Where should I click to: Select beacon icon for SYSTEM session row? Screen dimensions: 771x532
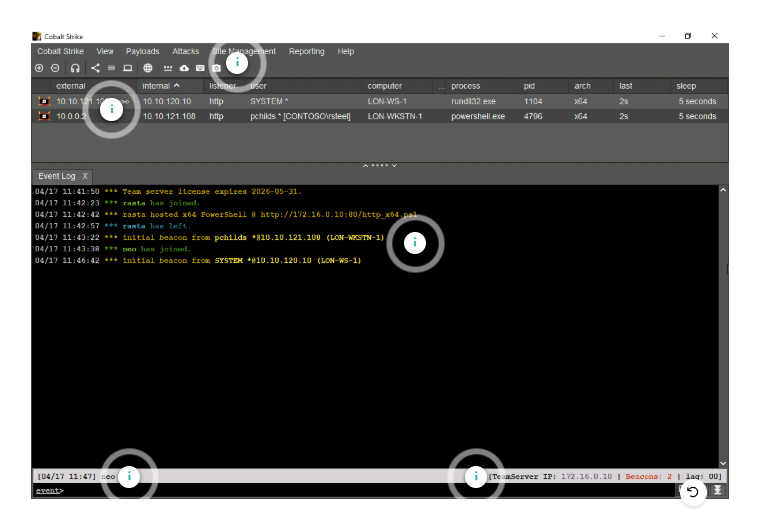tap(44, 101)
